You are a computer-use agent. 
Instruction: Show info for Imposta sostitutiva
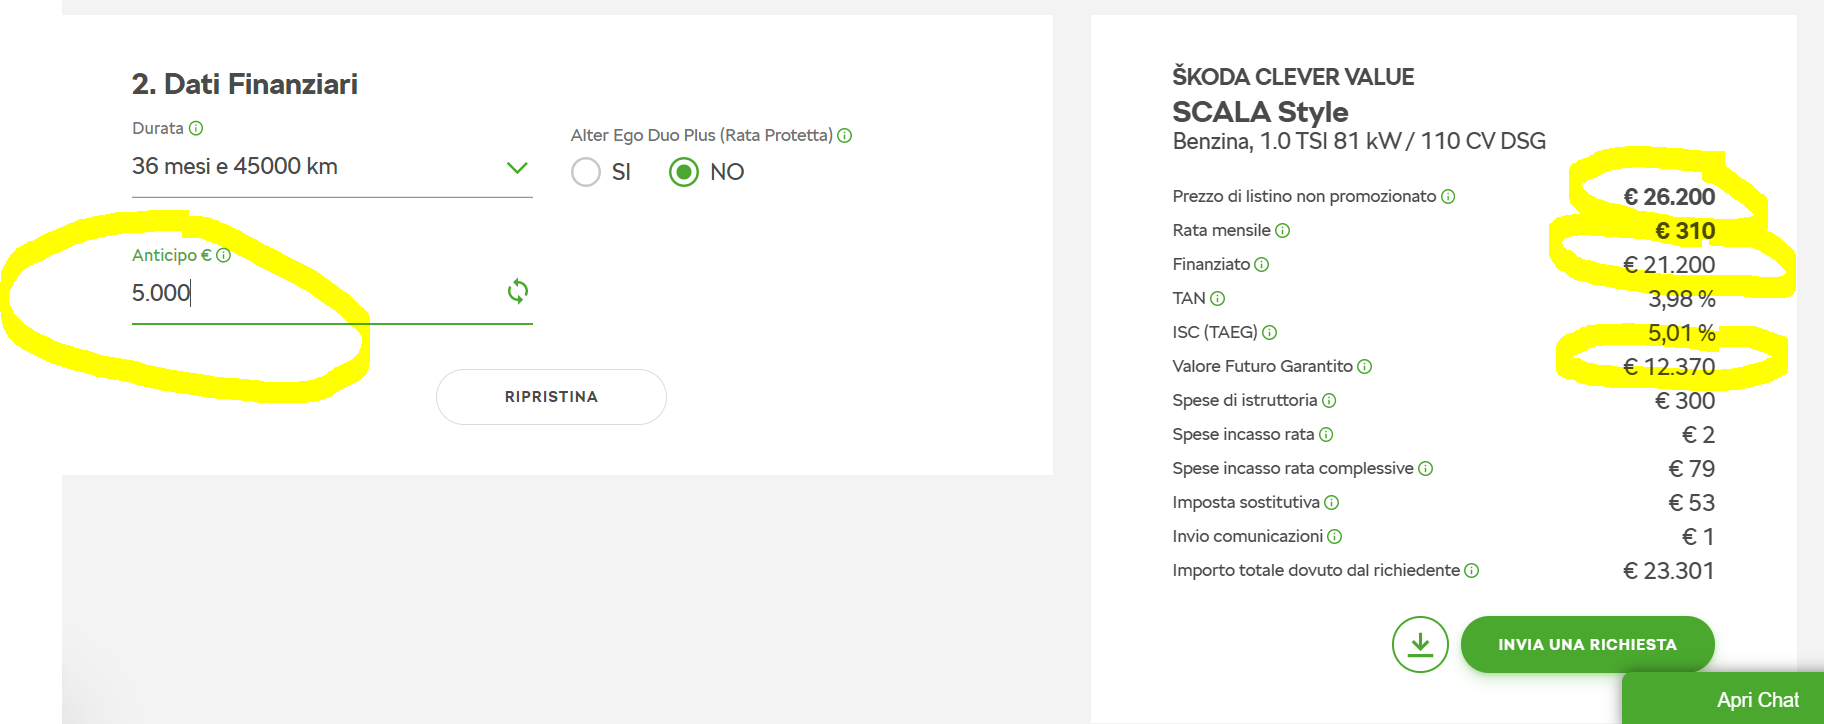click(1332, 503)
